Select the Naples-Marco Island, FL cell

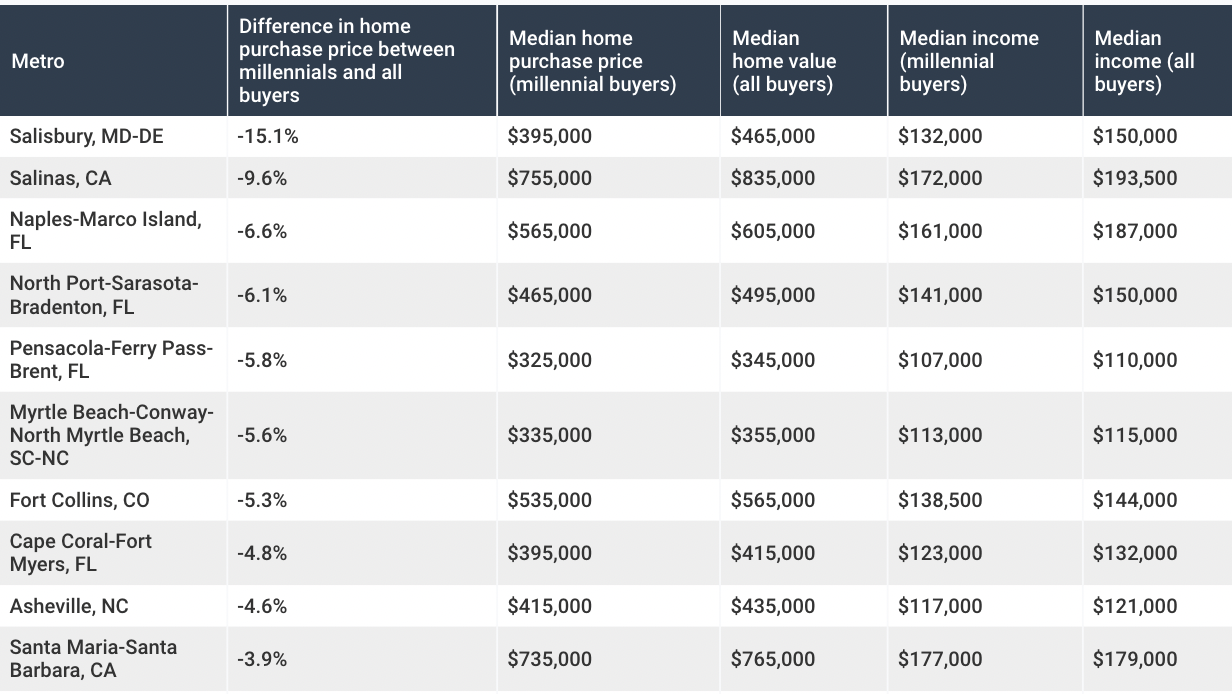point(105,231)
